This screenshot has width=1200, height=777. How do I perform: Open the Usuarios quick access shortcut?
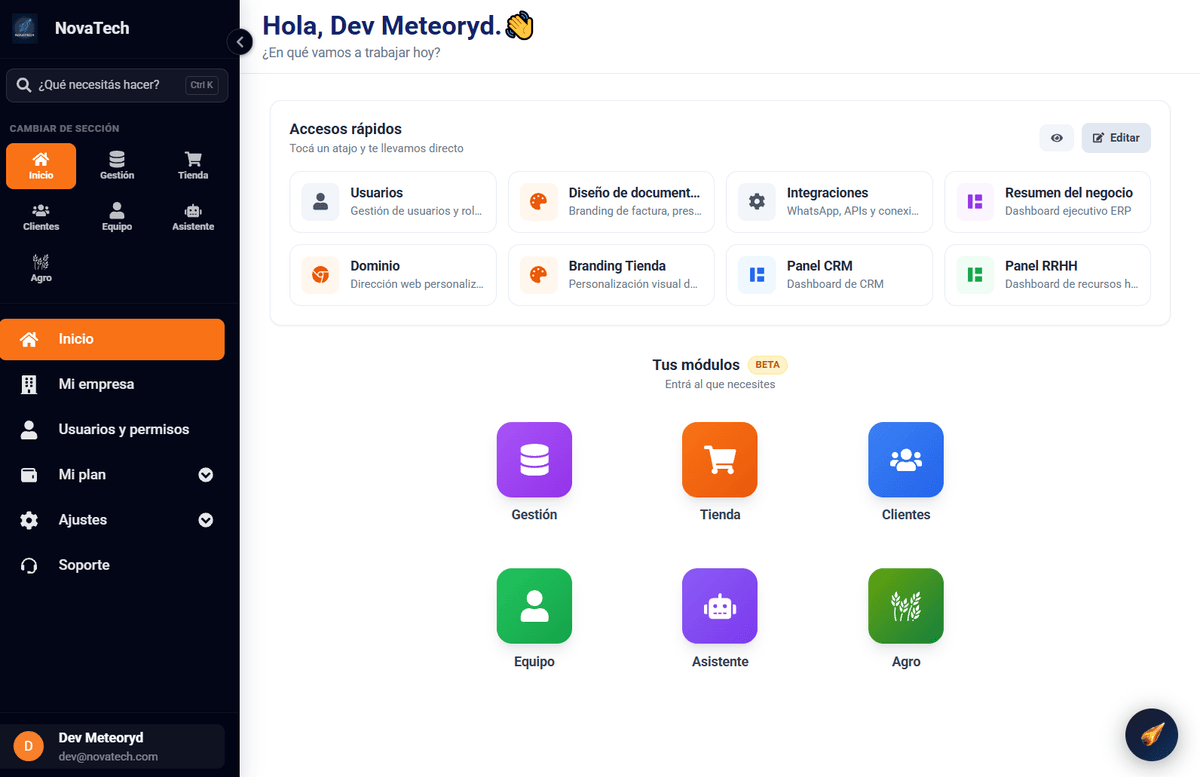[393, 202]
